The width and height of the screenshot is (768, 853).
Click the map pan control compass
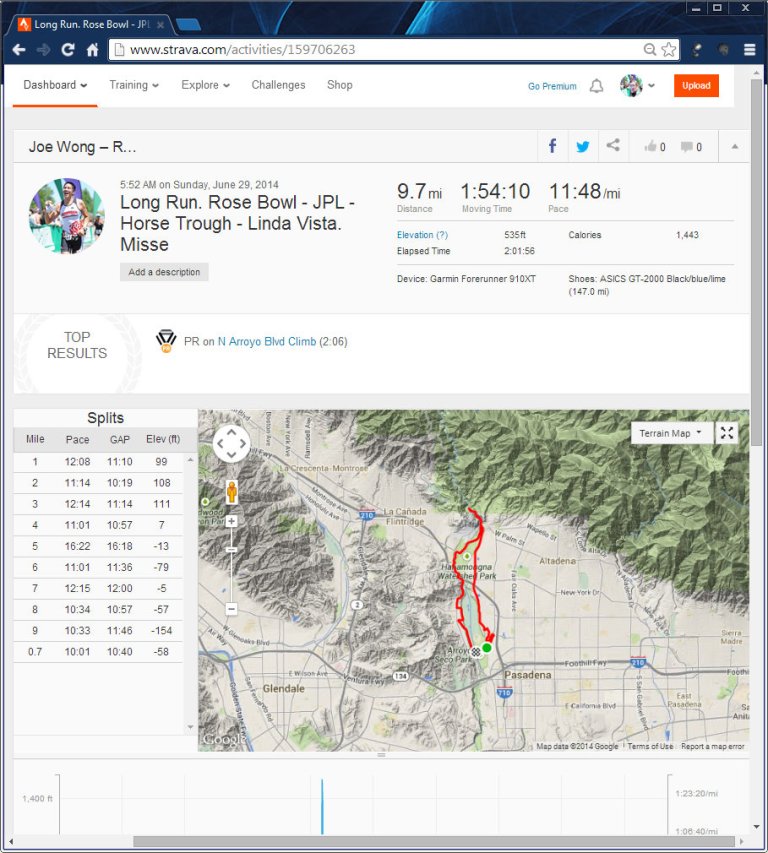pos(230,441)
